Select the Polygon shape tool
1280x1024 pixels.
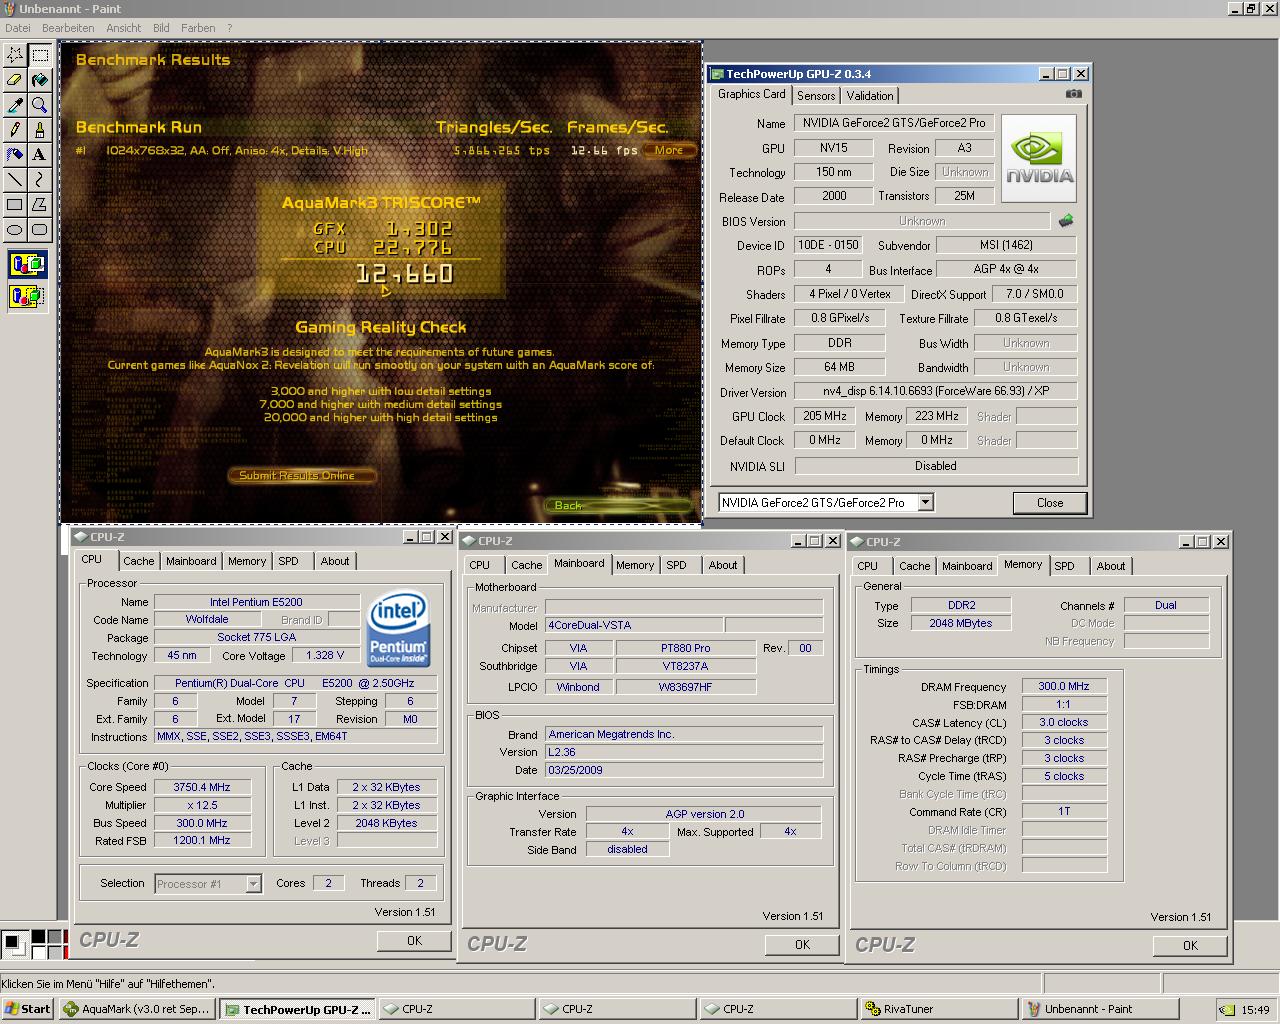(39, 205)
